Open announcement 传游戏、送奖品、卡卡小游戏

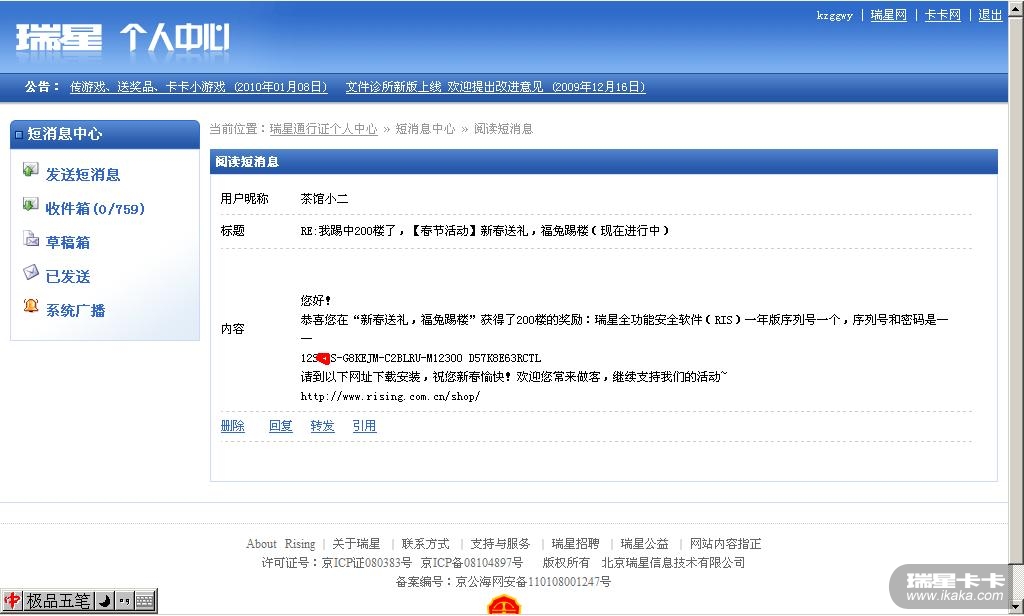pyautogui.click(x=199, y=87)
